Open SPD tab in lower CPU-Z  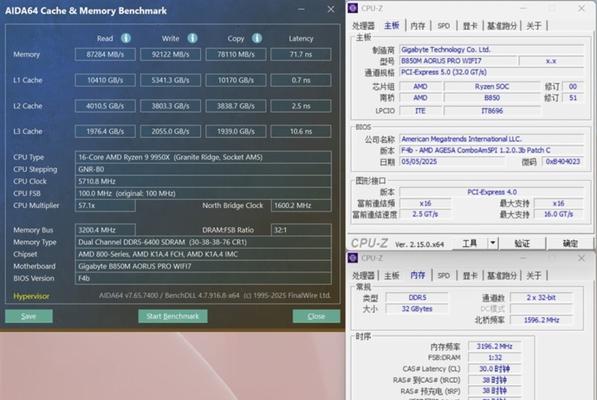[x=444, y=276]
